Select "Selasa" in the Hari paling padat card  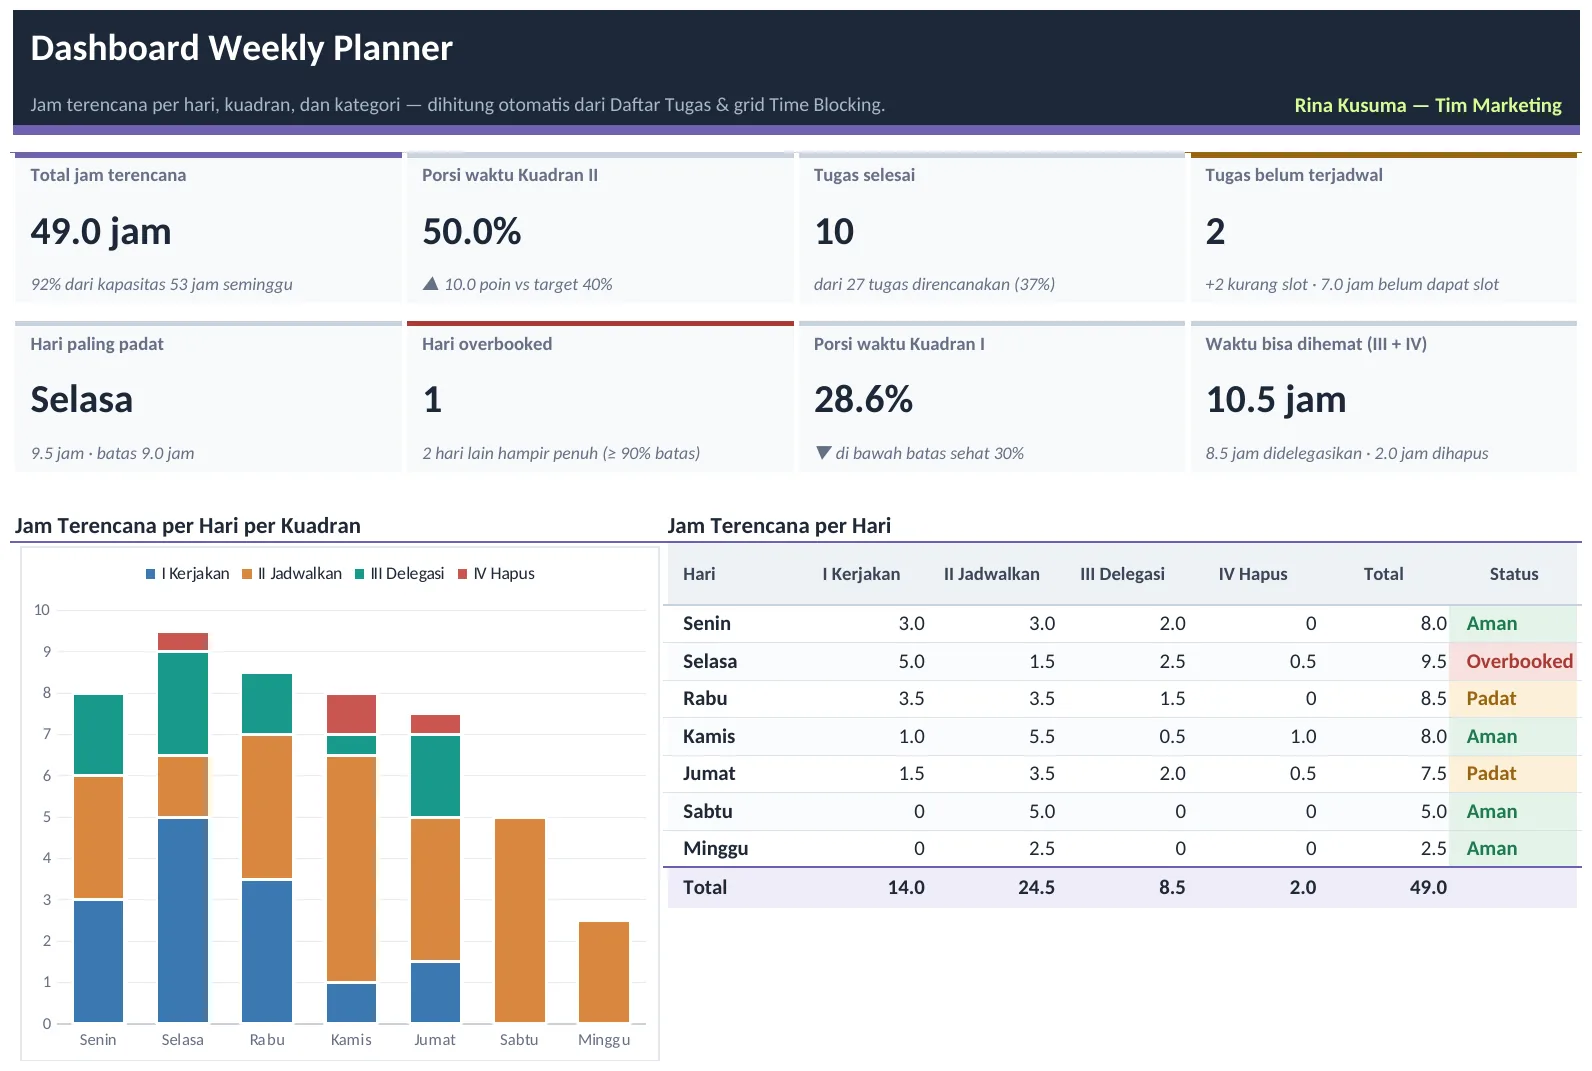pyautogui.click(x=82, y=400)
